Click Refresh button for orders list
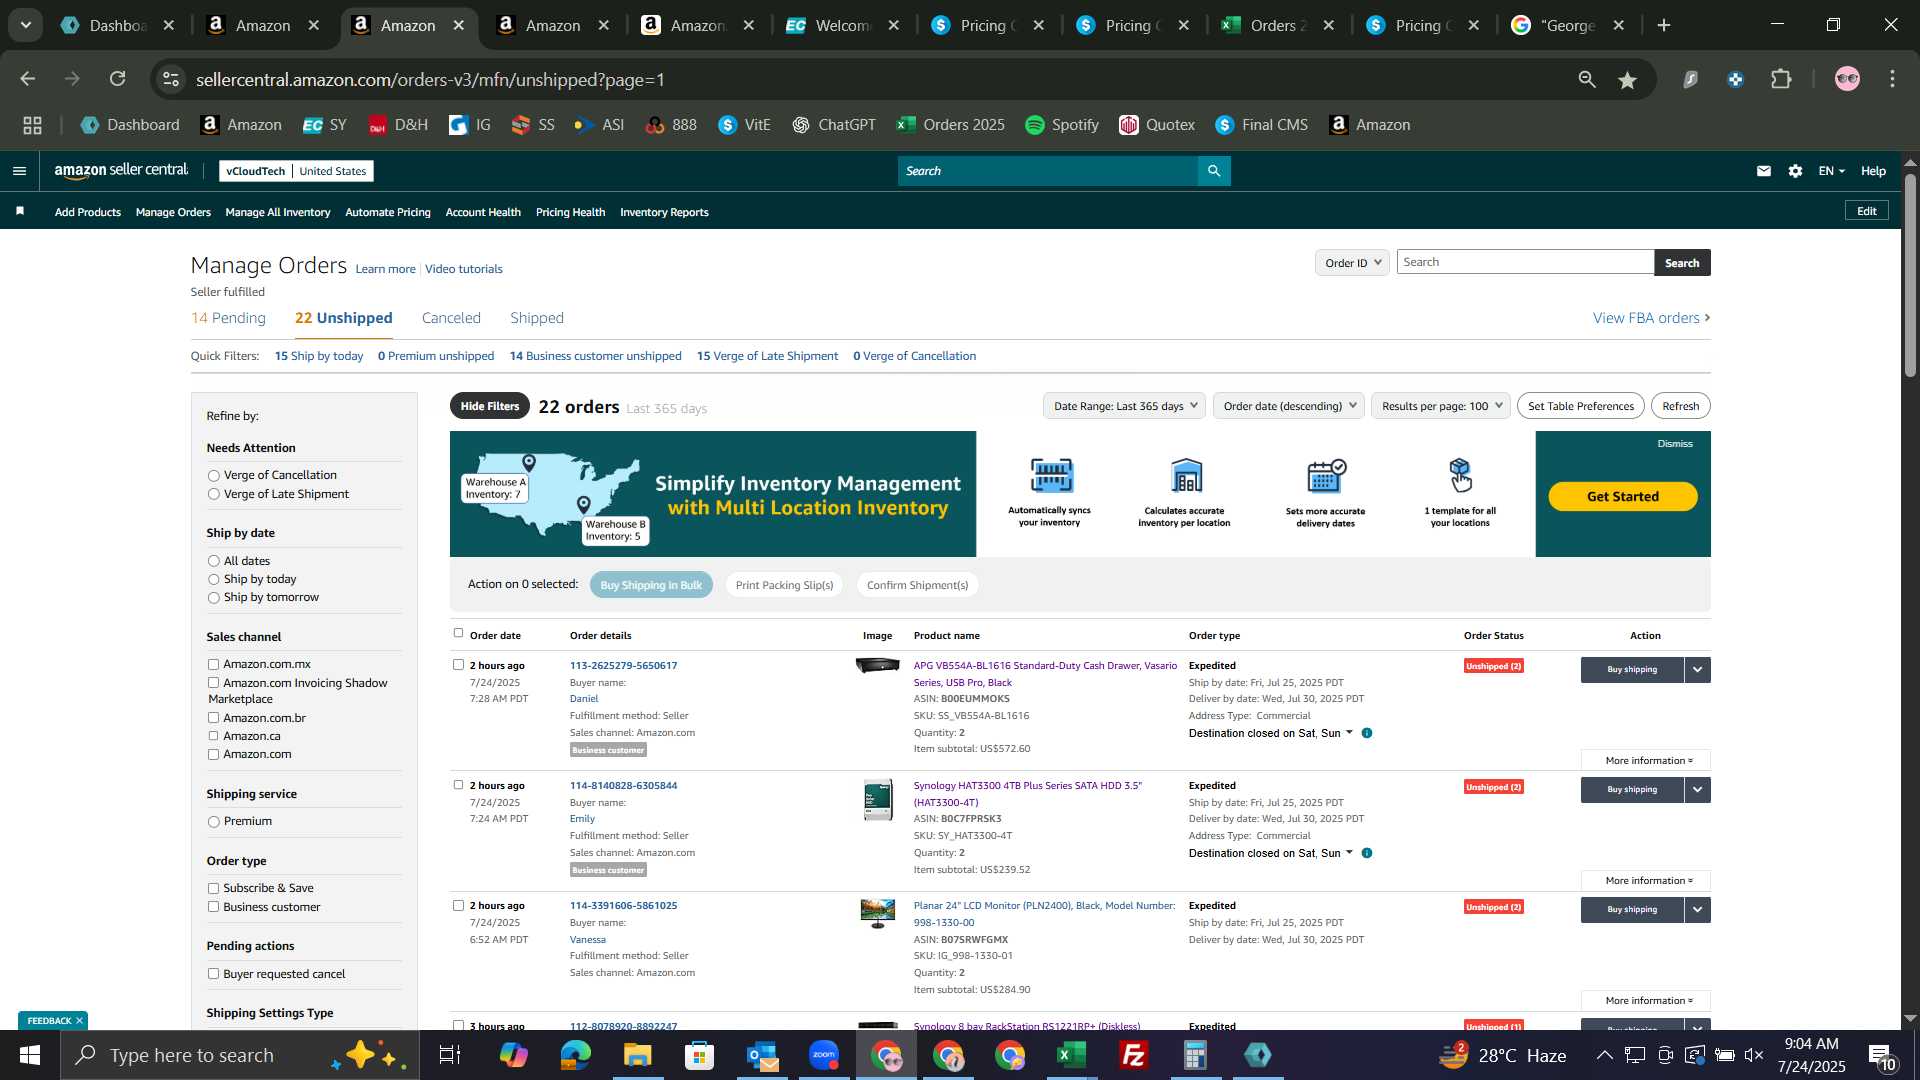1920x1080 pixels. click(1680, 406)
